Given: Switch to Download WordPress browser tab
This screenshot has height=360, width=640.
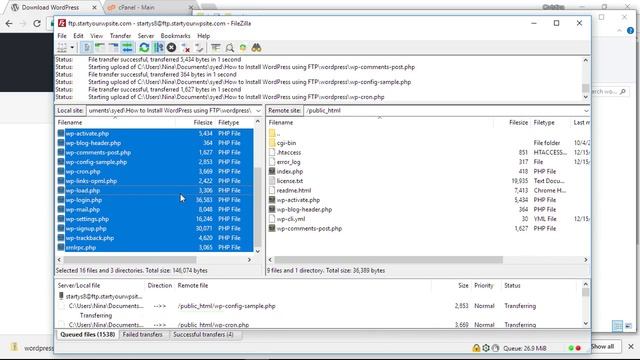Looking at the screenshot, I should (50, 7).
